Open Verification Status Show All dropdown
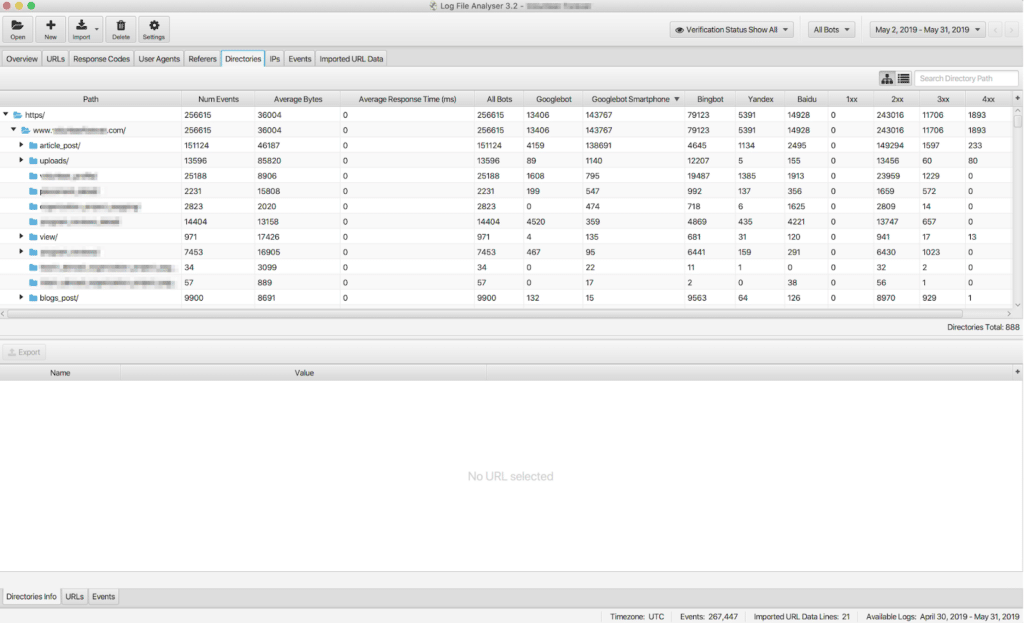The width and height of the screenshot is (1024, 623). coord(732,30)
